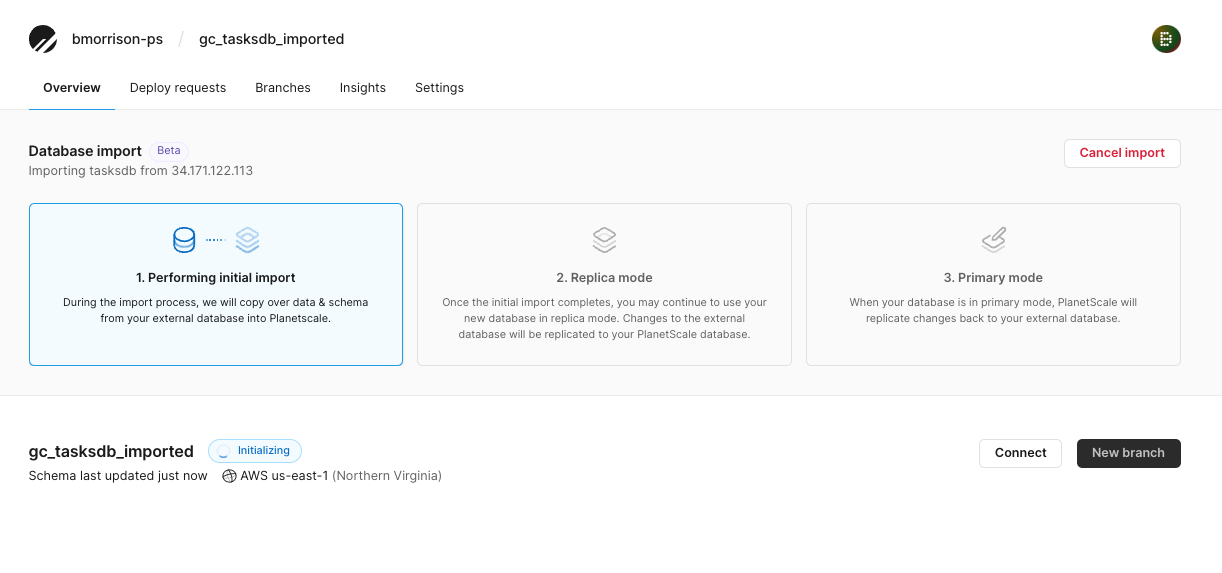The height and width of the screenshot is (573, 1222).
Task: Open the user avatar menu
Action: [1166, 39]
